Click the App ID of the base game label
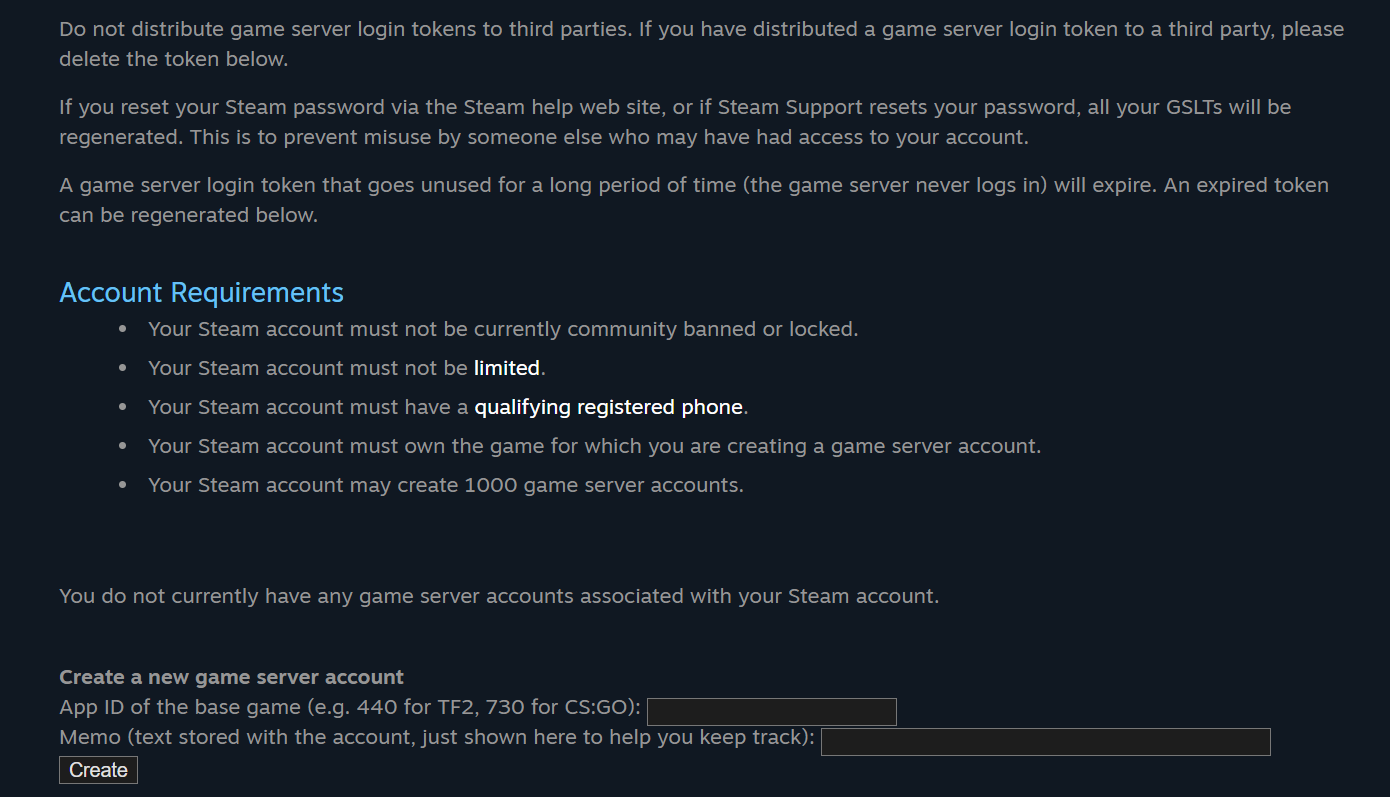 [350, 707]
